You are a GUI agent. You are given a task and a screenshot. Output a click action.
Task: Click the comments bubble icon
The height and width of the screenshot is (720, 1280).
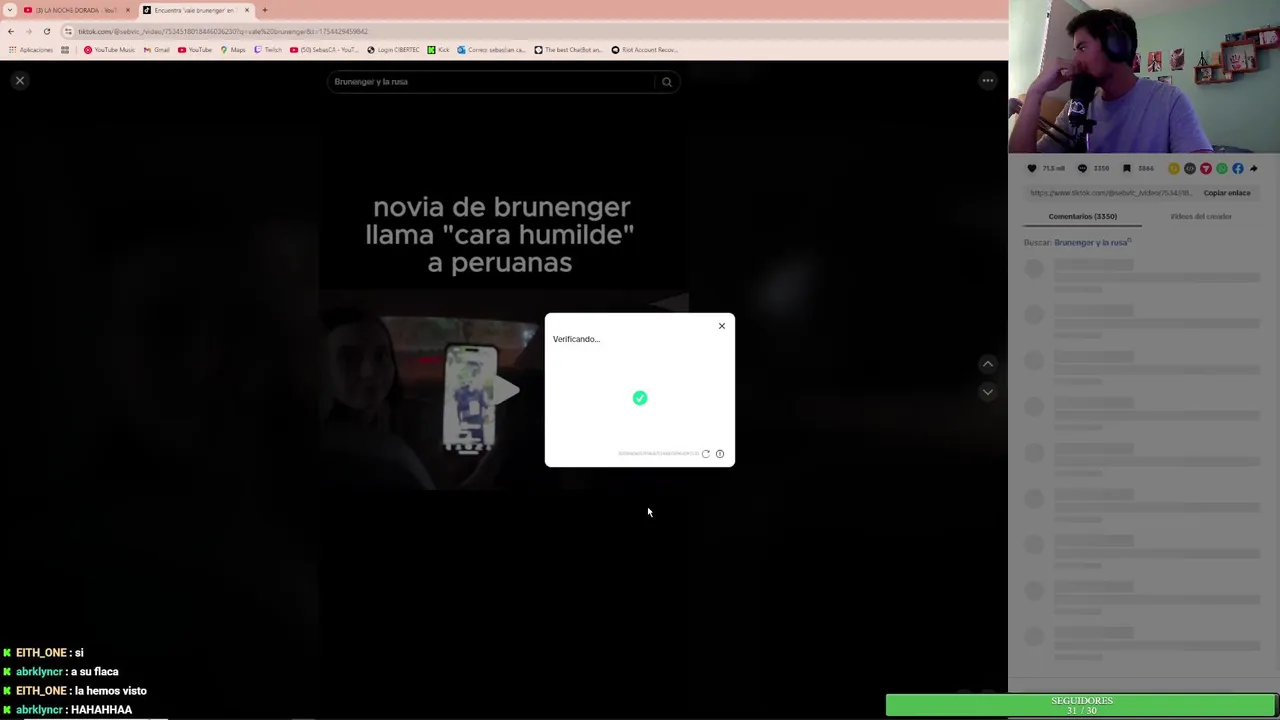click(1082, 168)
